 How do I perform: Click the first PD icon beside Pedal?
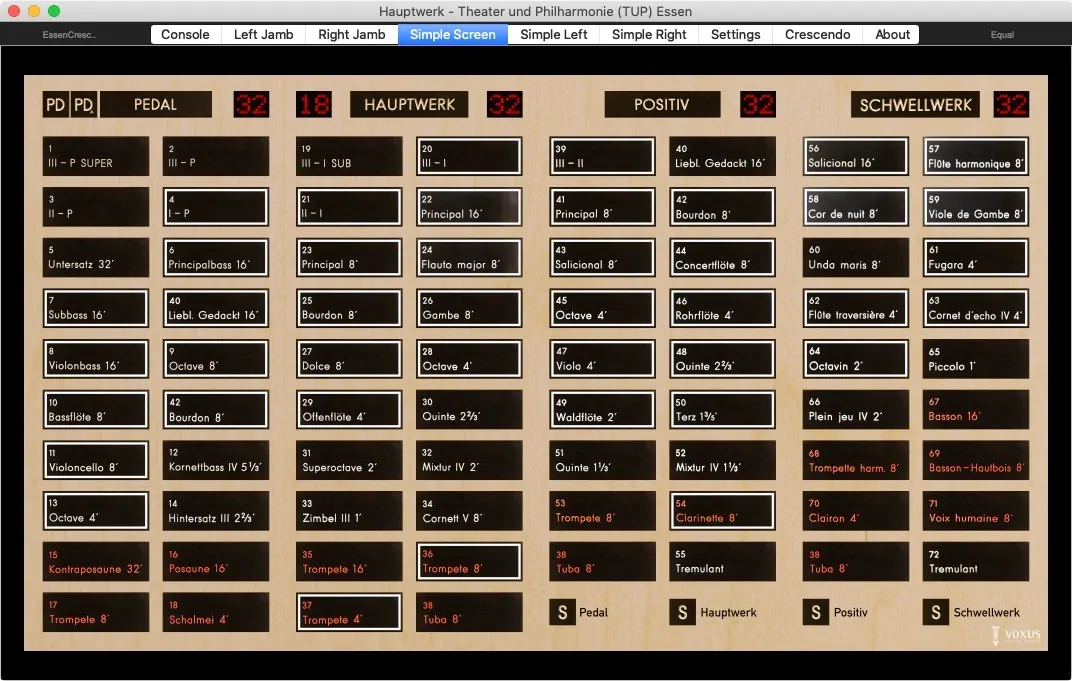tap(55, 105)
